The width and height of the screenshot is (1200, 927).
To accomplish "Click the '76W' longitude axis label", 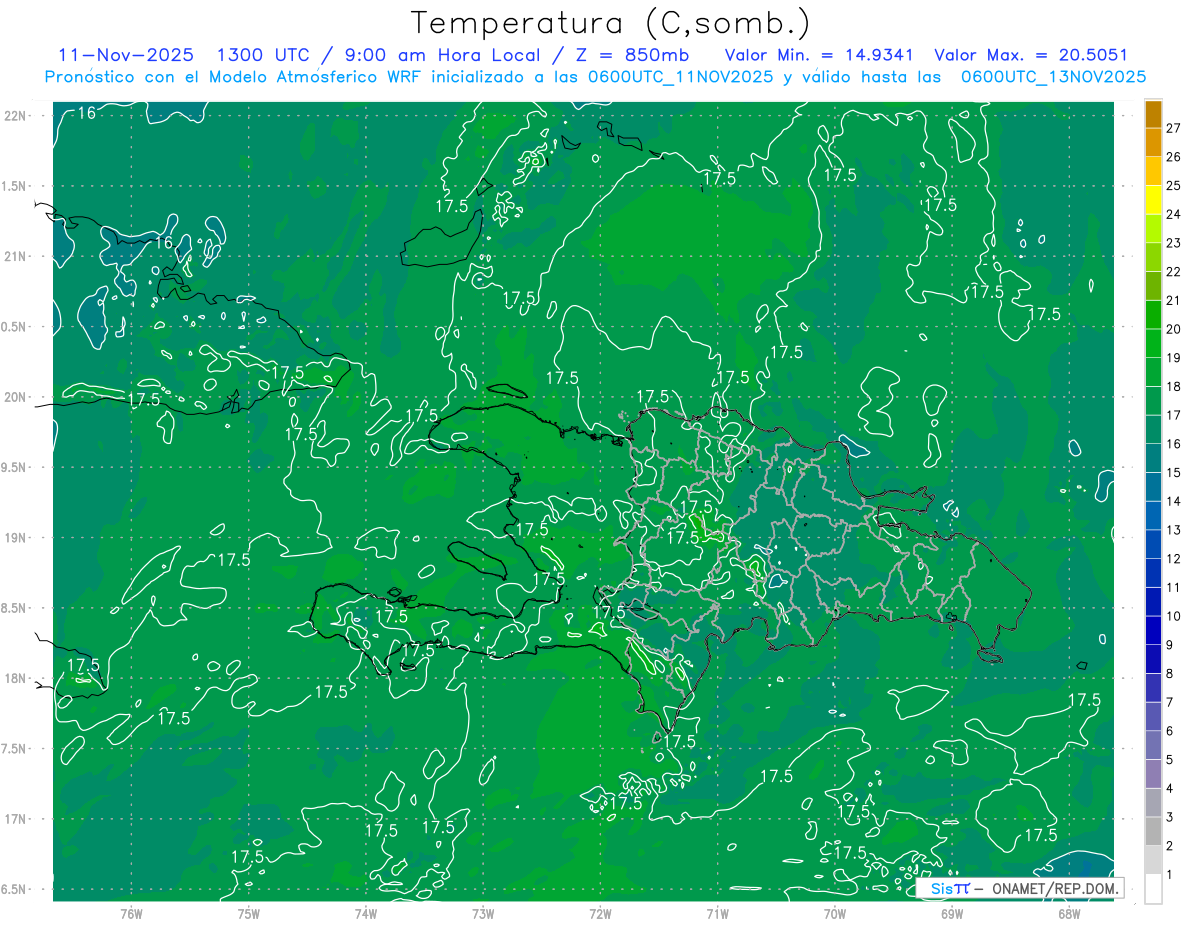I will click(x=131, y=913).
